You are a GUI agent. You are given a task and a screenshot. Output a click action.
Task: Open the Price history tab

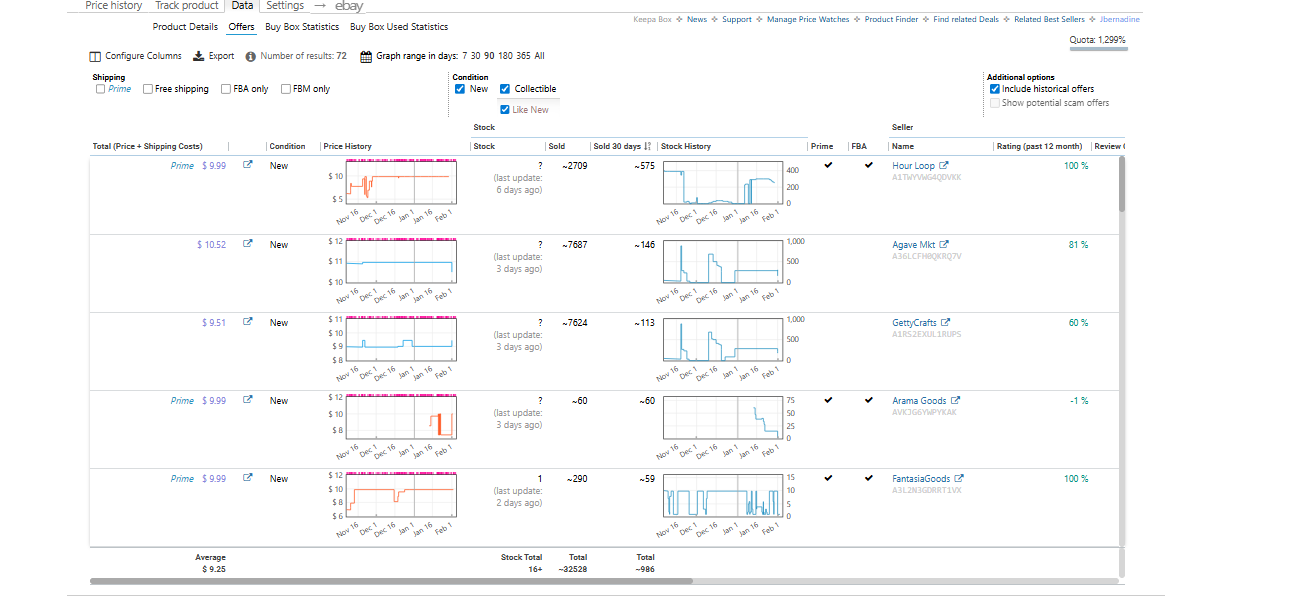pos(113,6)
